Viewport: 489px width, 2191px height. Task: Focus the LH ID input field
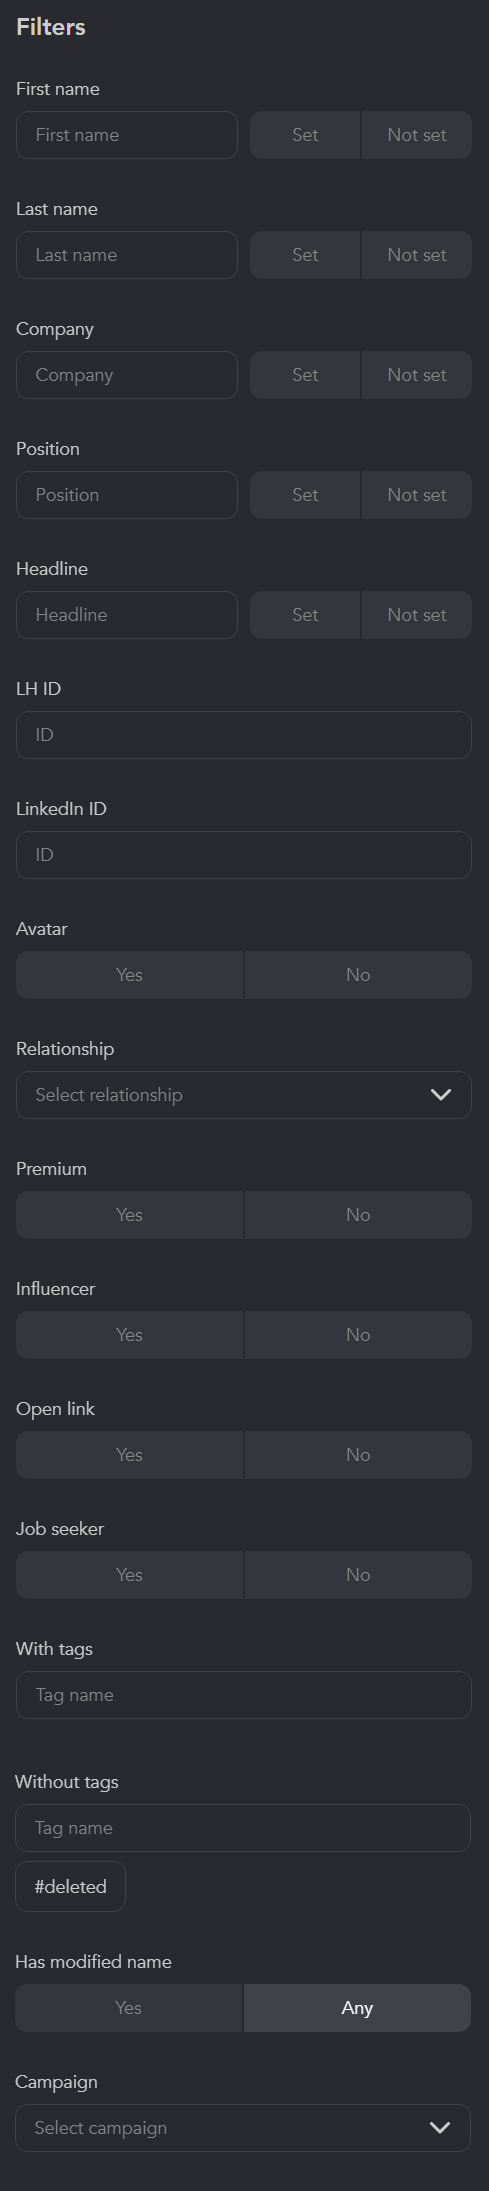244,735
